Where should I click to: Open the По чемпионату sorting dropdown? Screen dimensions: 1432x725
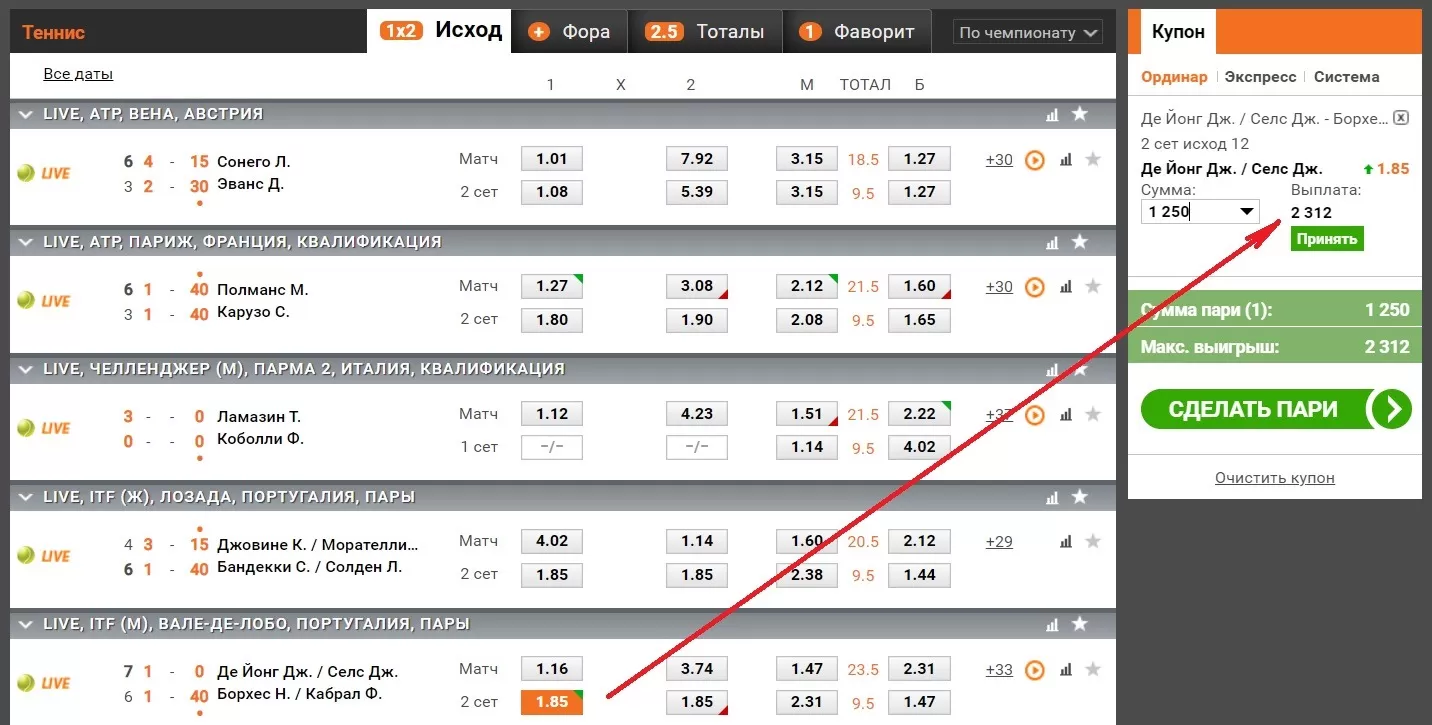point(1028,33)
